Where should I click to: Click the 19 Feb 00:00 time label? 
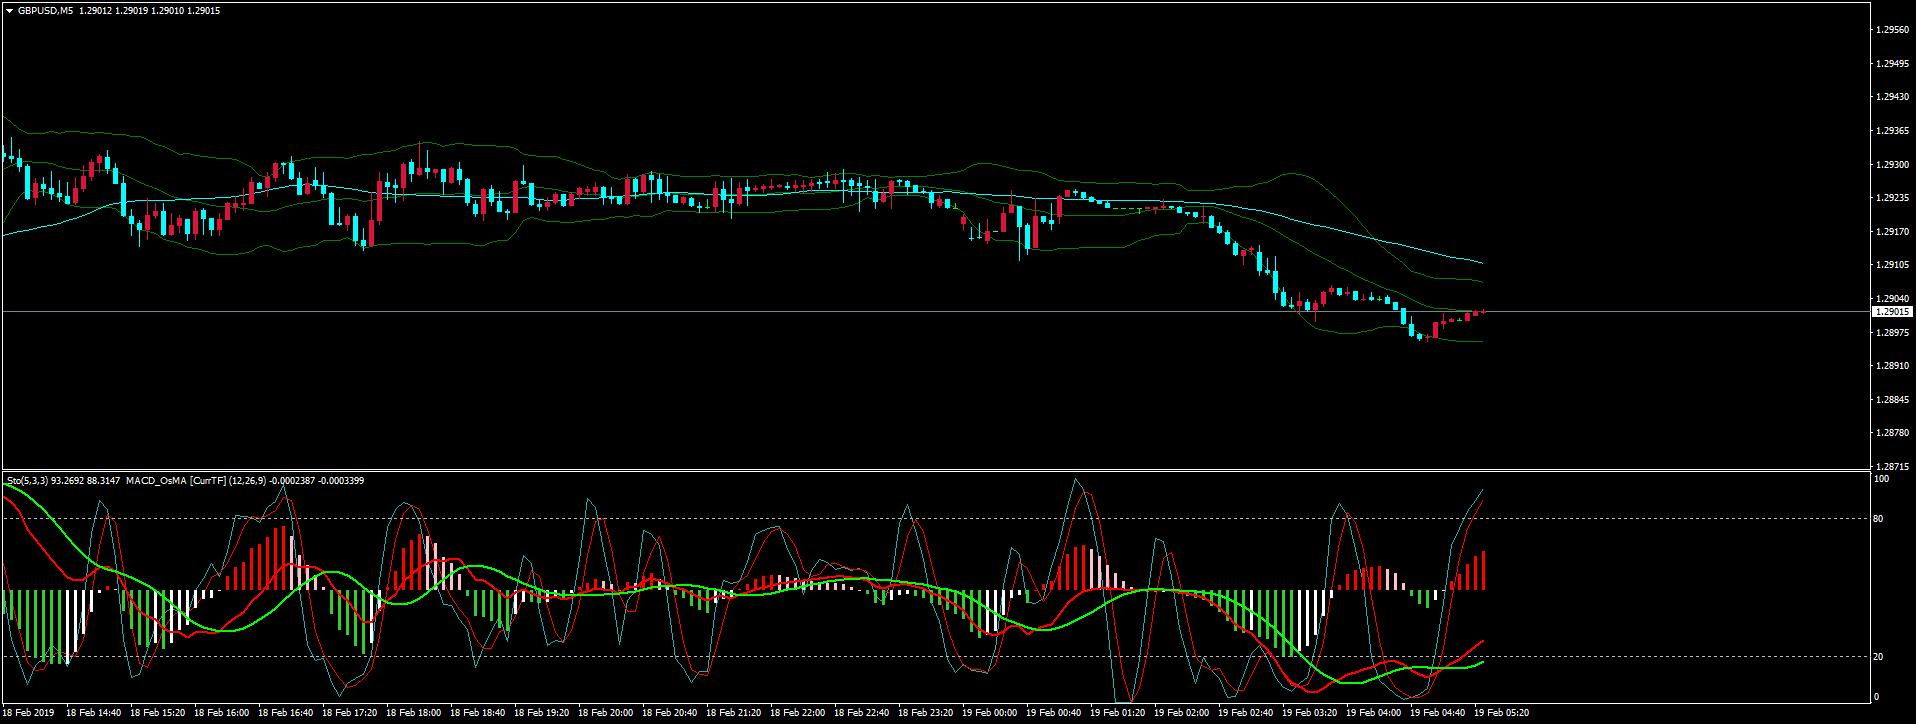(989, 714)
